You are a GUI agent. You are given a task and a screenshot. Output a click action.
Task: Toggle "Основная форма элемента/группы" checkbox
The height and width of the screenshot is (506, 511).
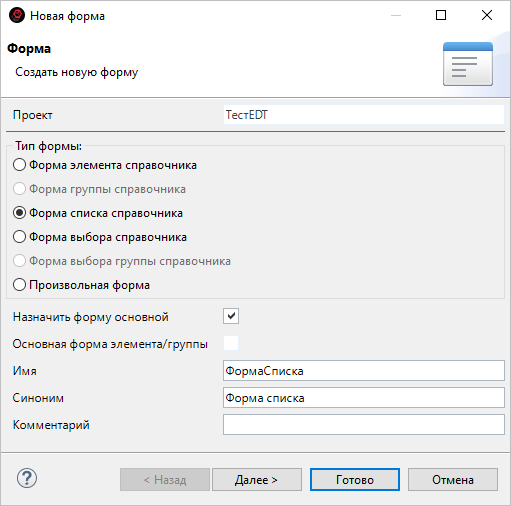[x=231, y=343]
